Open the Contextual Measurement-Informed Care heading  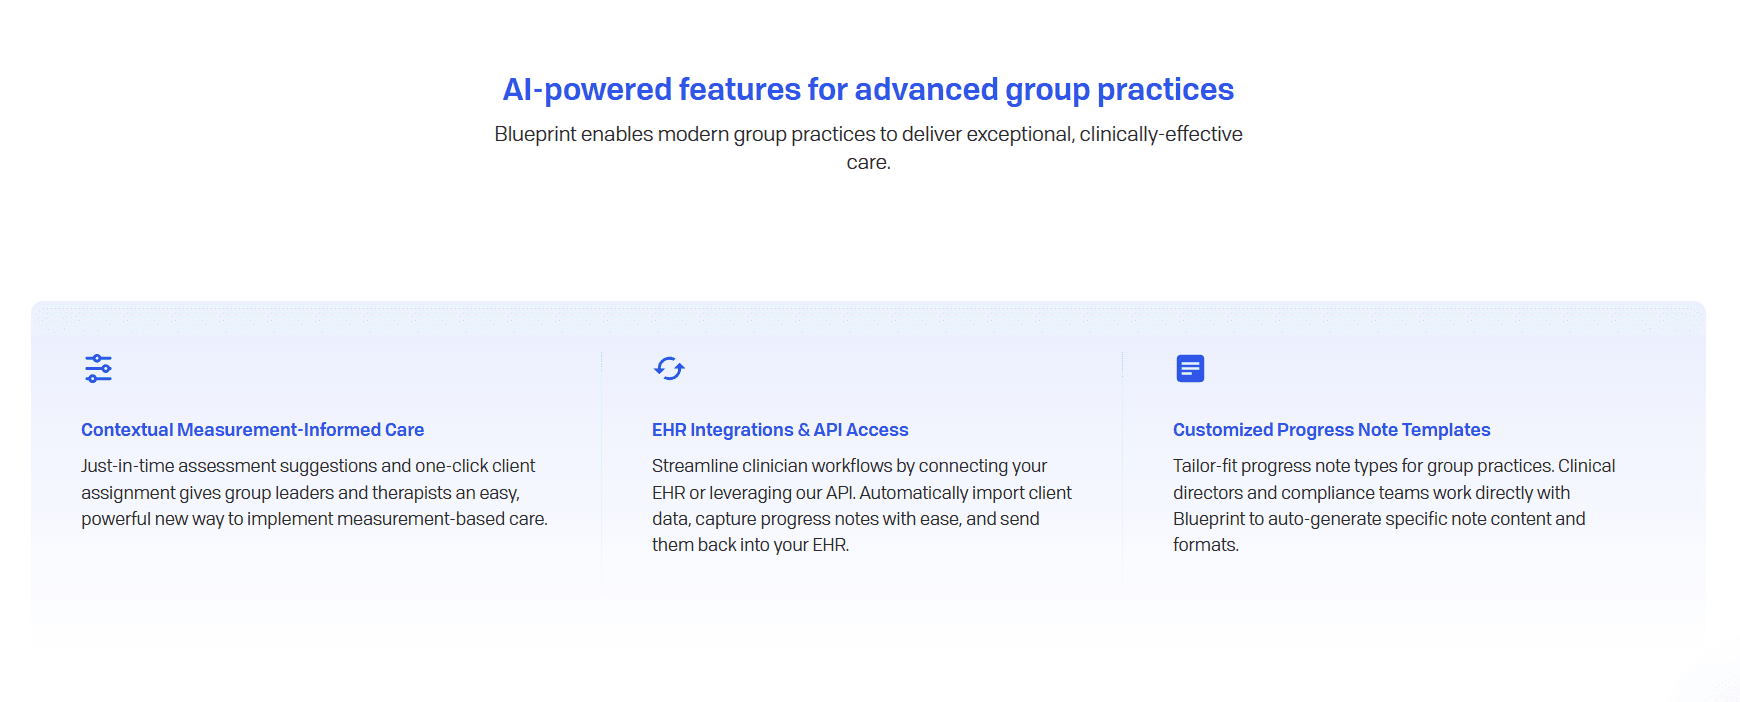[252, 430]
